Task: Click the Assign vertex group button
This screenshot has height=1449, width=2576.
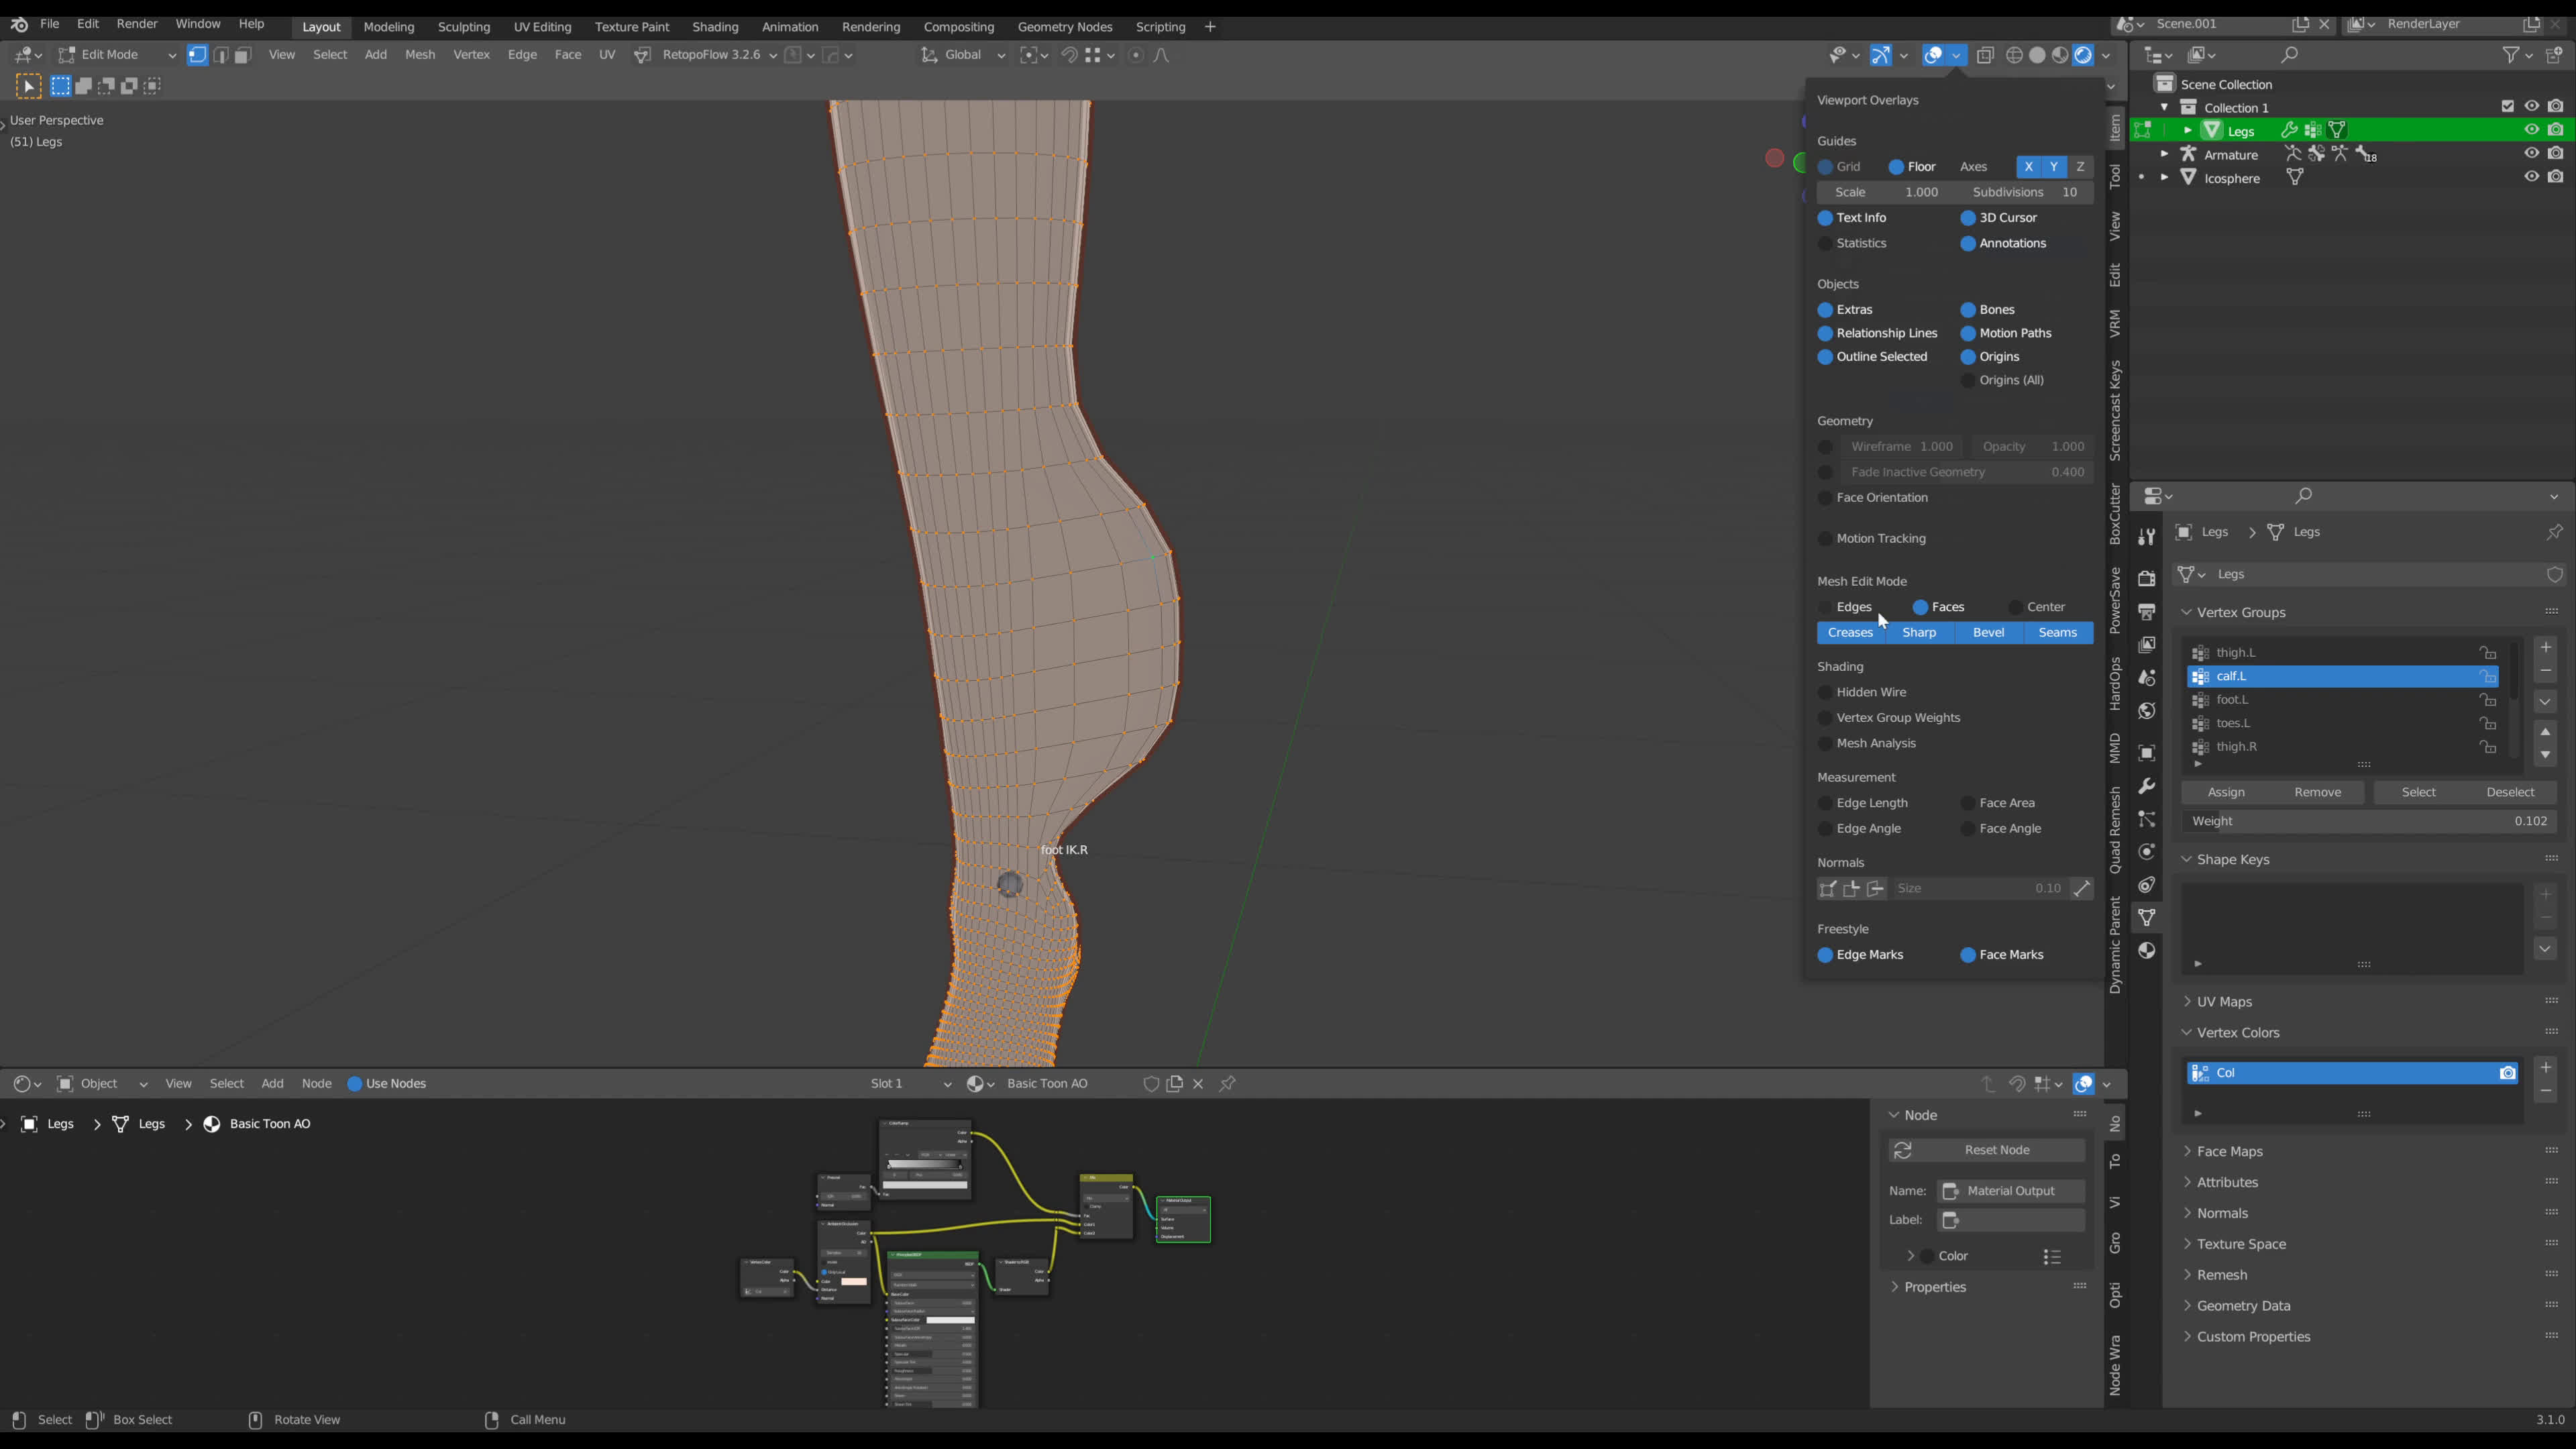Action: pos(2225,792)
